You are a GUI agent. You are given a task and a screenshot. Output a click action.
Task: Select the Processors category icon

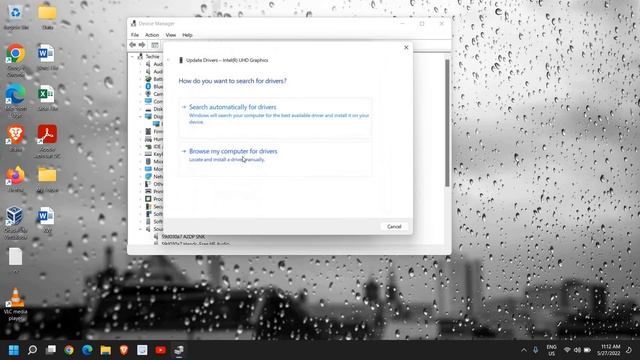point(148,199)
